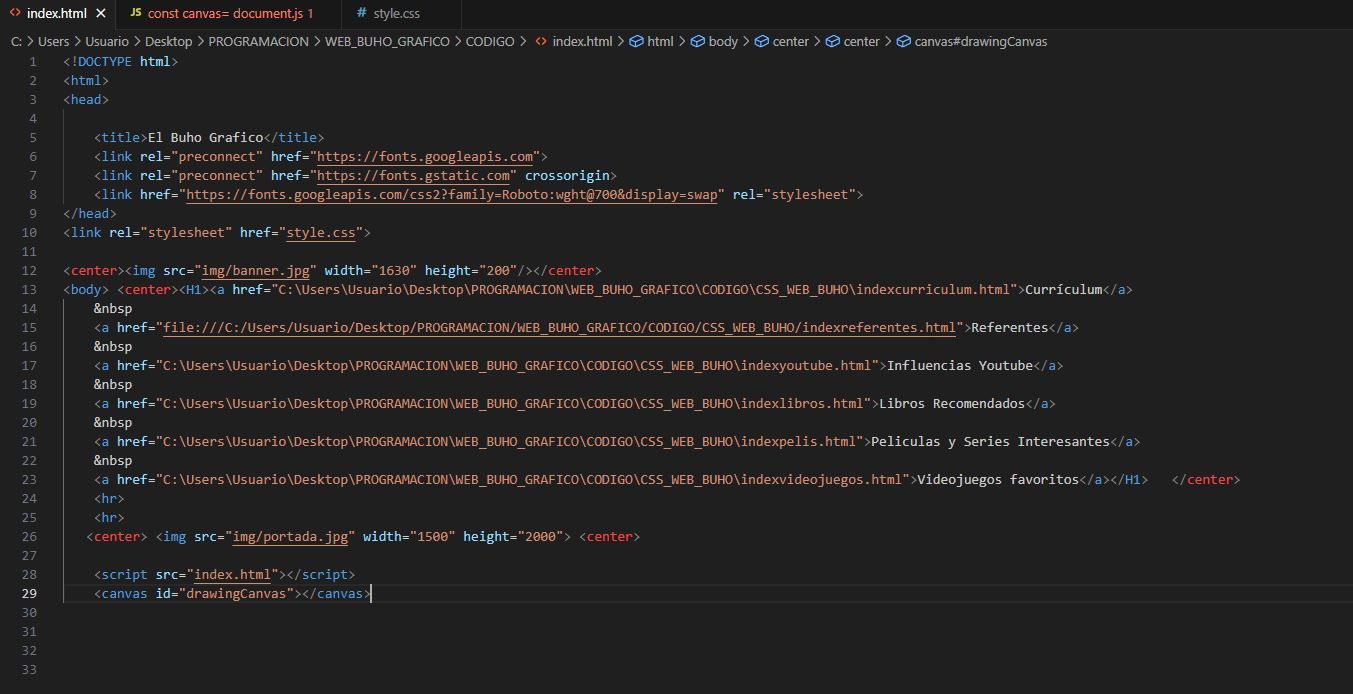1353x694 pixels.
Task: Click the crossorigin attribute on line 7
Action: pyautogui.click(x=567, y=176)
